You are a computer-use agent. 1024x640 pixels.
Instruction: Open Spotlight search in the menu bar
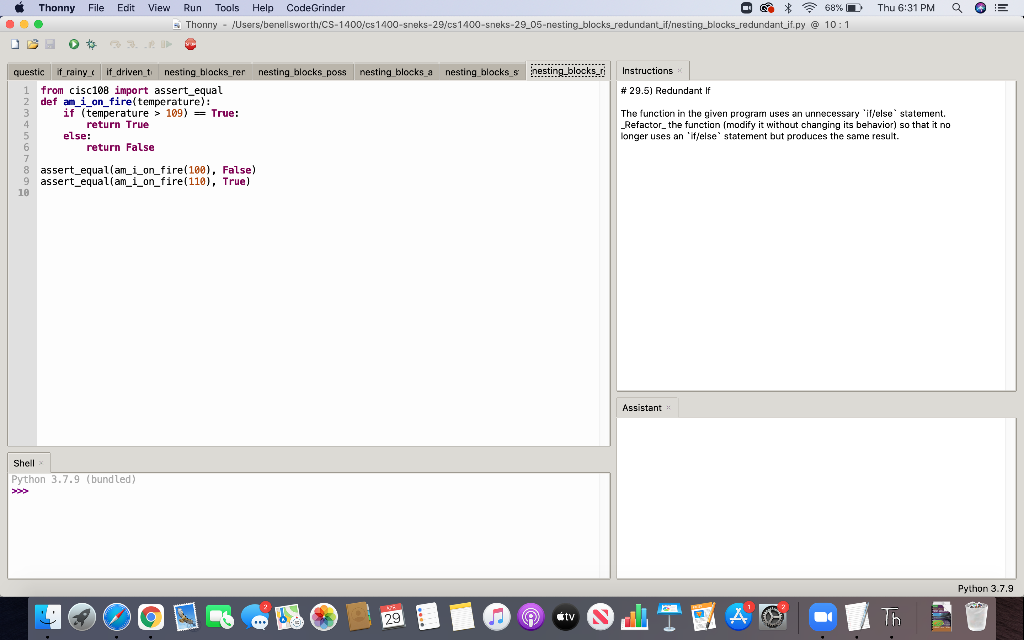point(957,8)
